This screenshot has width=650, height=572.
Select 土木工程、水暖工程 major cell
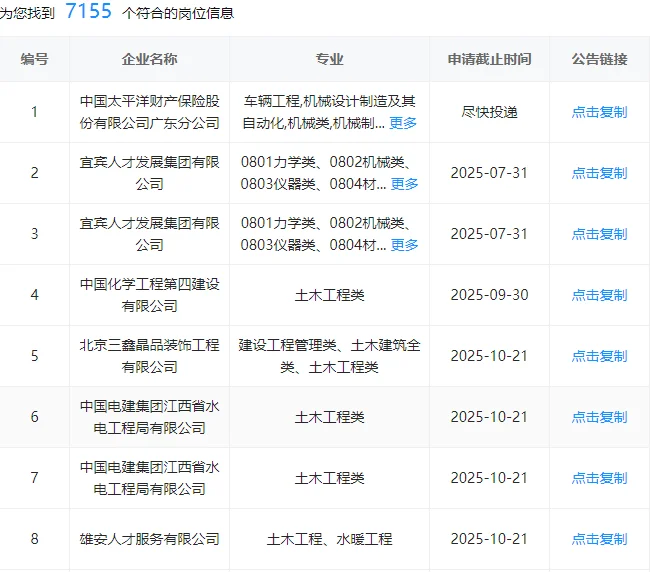[330, 539]
